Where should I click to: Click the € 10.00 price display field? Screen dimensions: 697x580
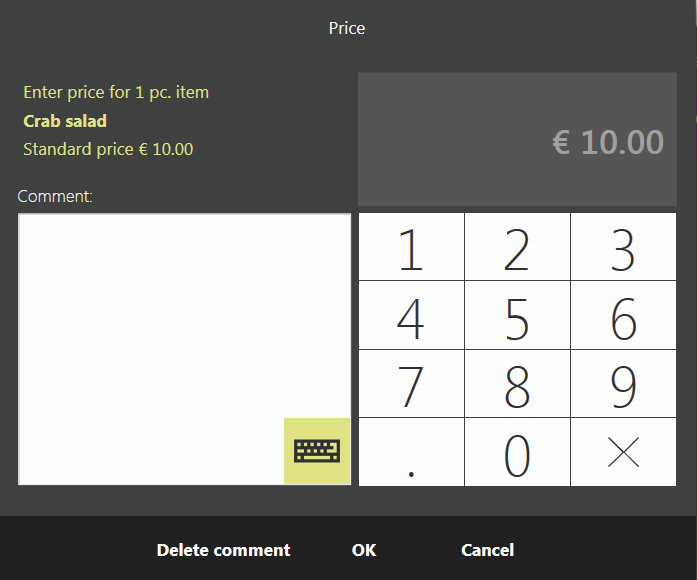[x=517, y=140]
